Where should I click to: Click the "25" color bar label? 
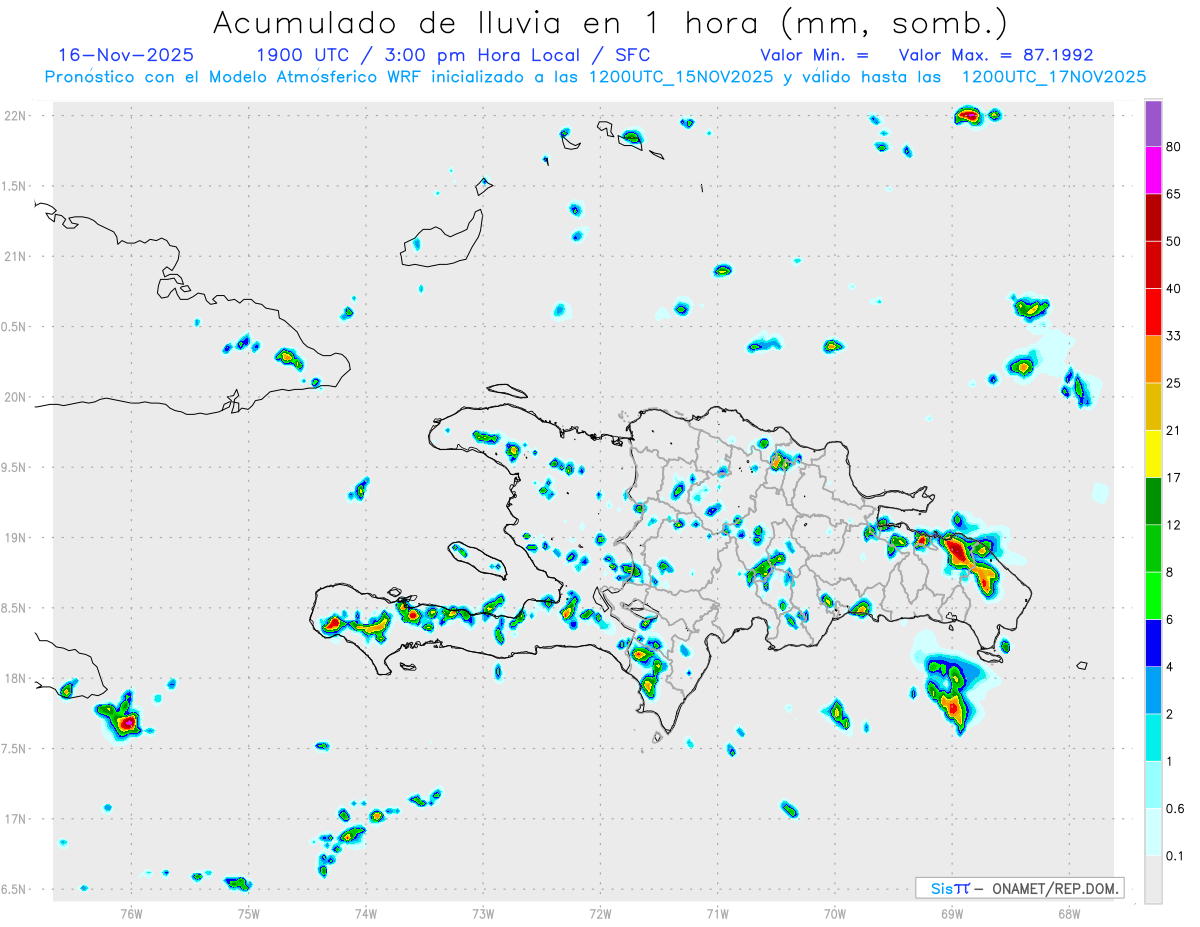(x=1174, y=383)
